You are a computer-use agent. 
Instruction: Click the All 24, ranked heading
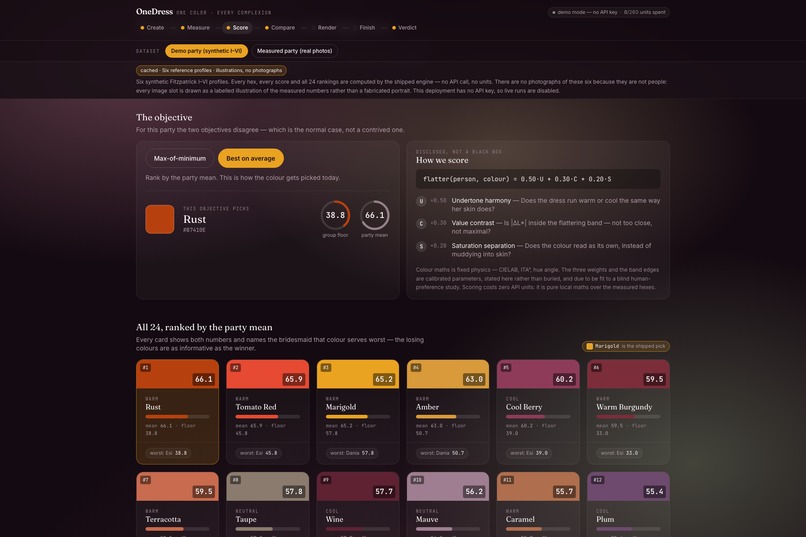coord(204,327)
